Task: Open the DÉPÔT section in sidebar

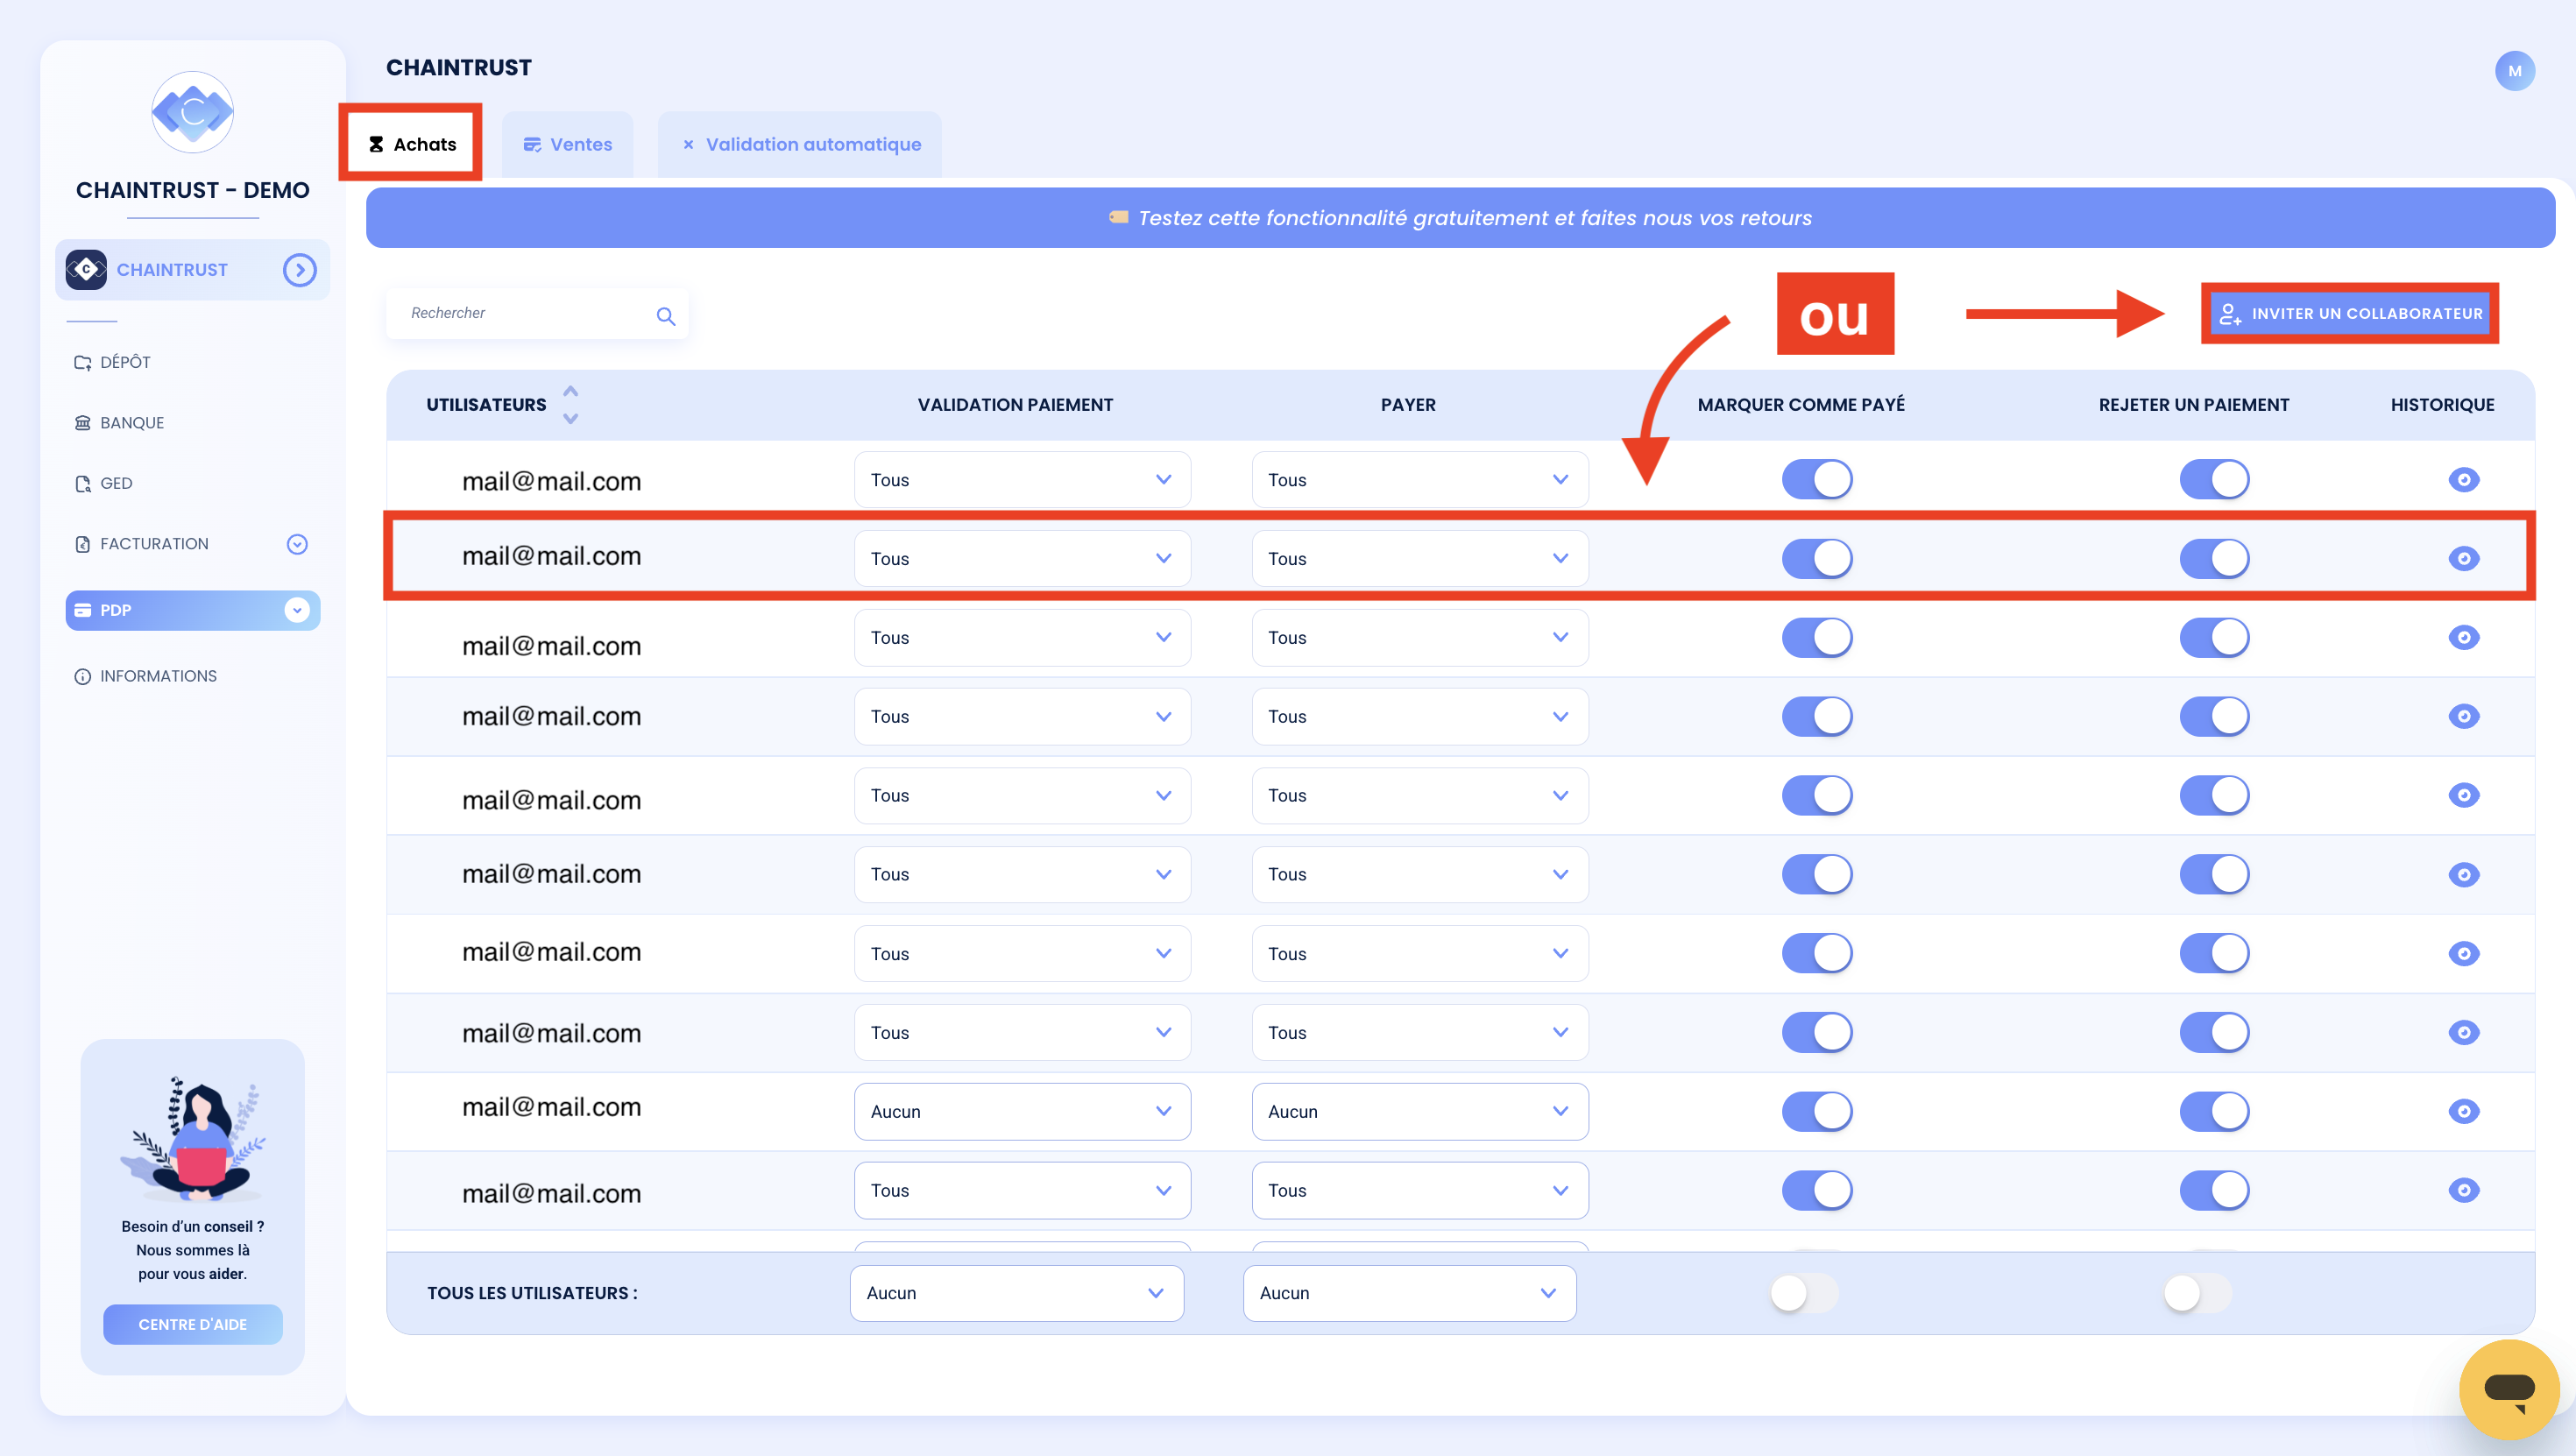Action: click(113, 362)
